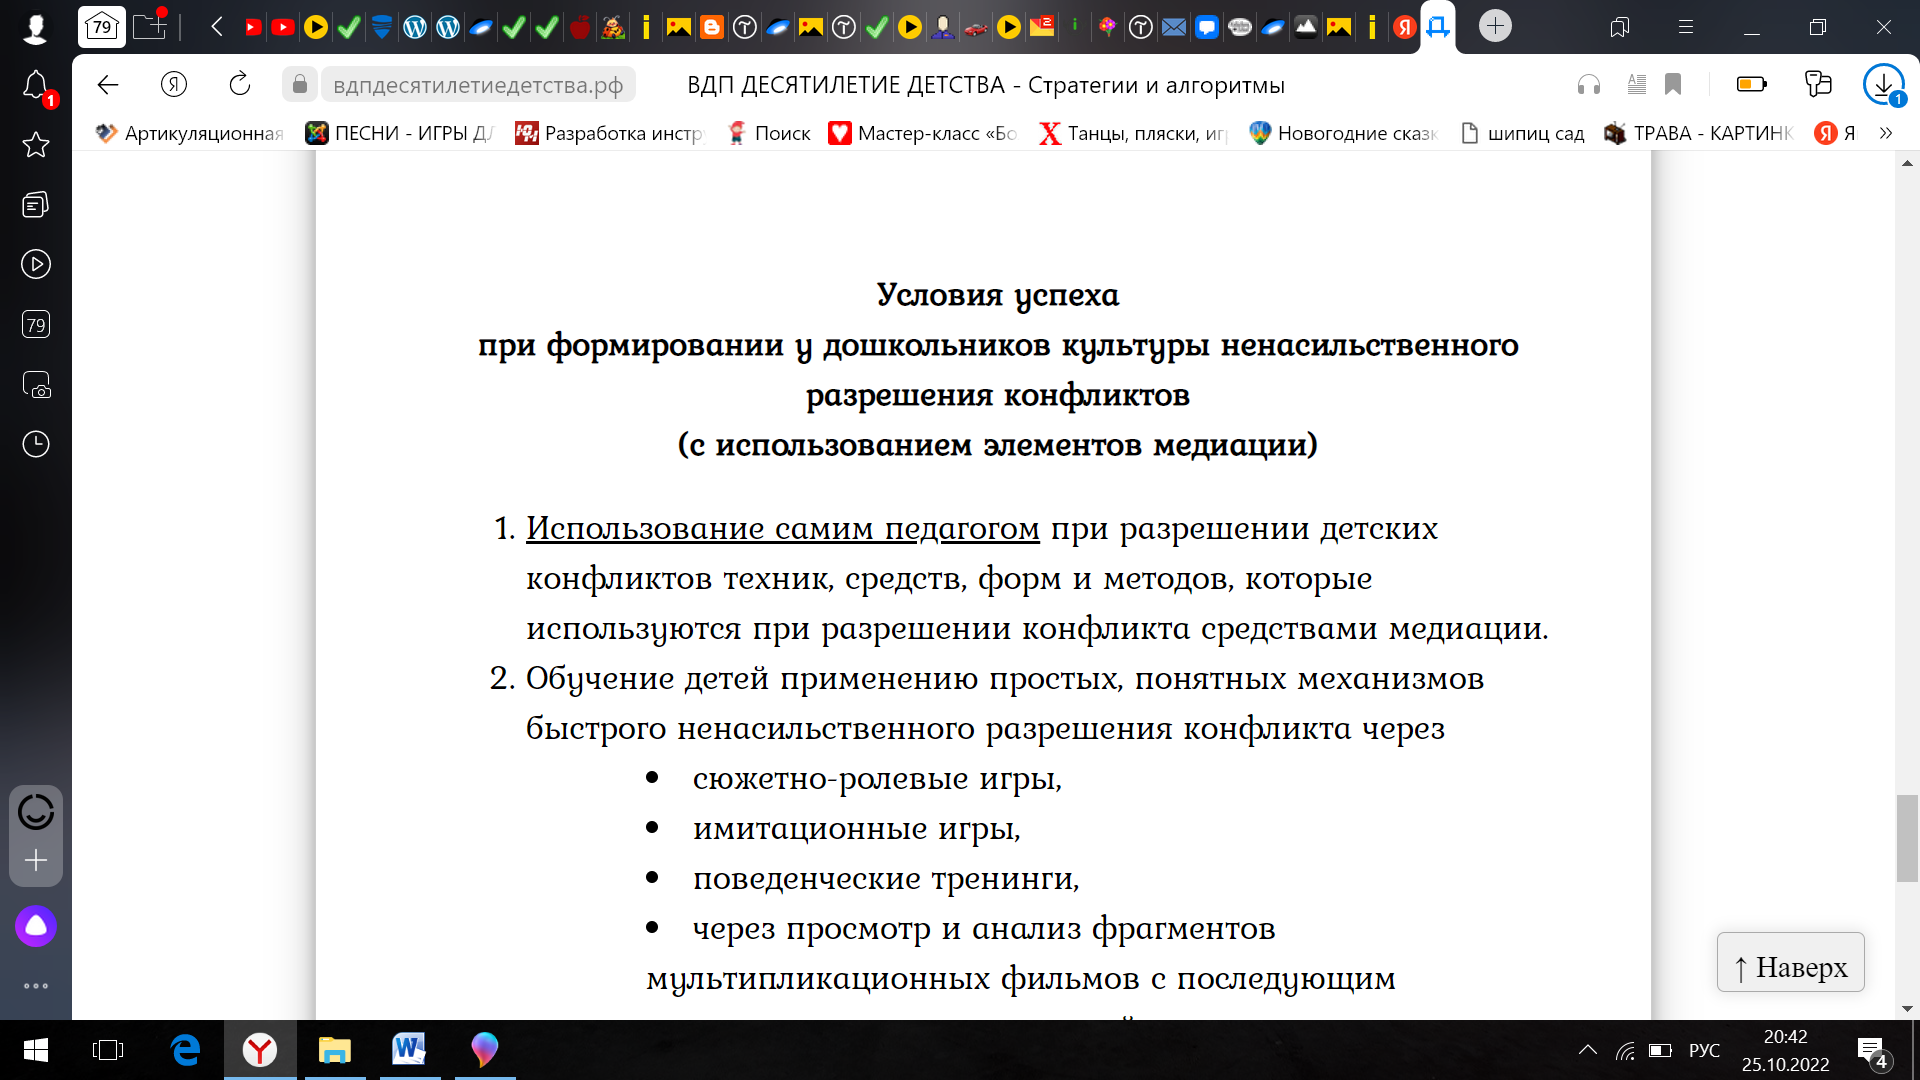Launch Alice assistant purple icon
Image resolution: width=1920 pixels, height=1080 pixels.
click(36, 926)
